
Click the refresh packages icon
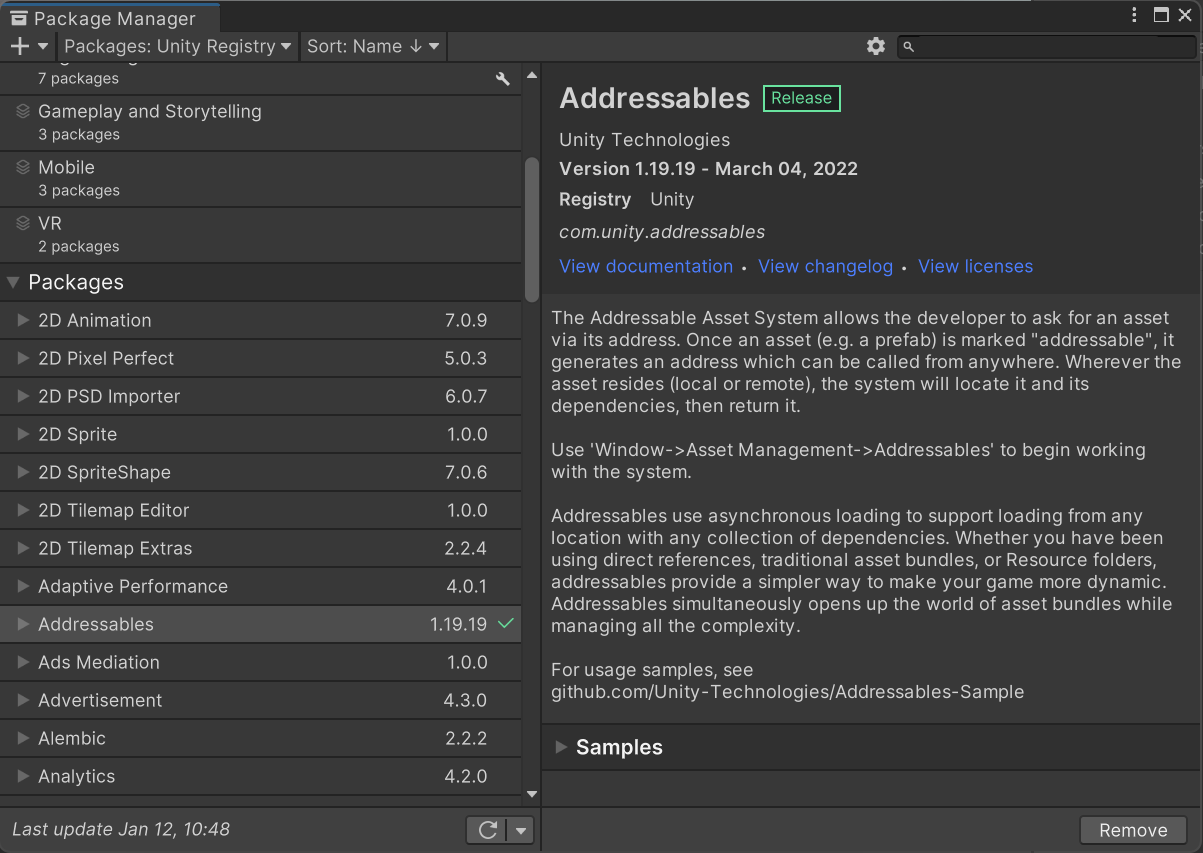(488, 829)
